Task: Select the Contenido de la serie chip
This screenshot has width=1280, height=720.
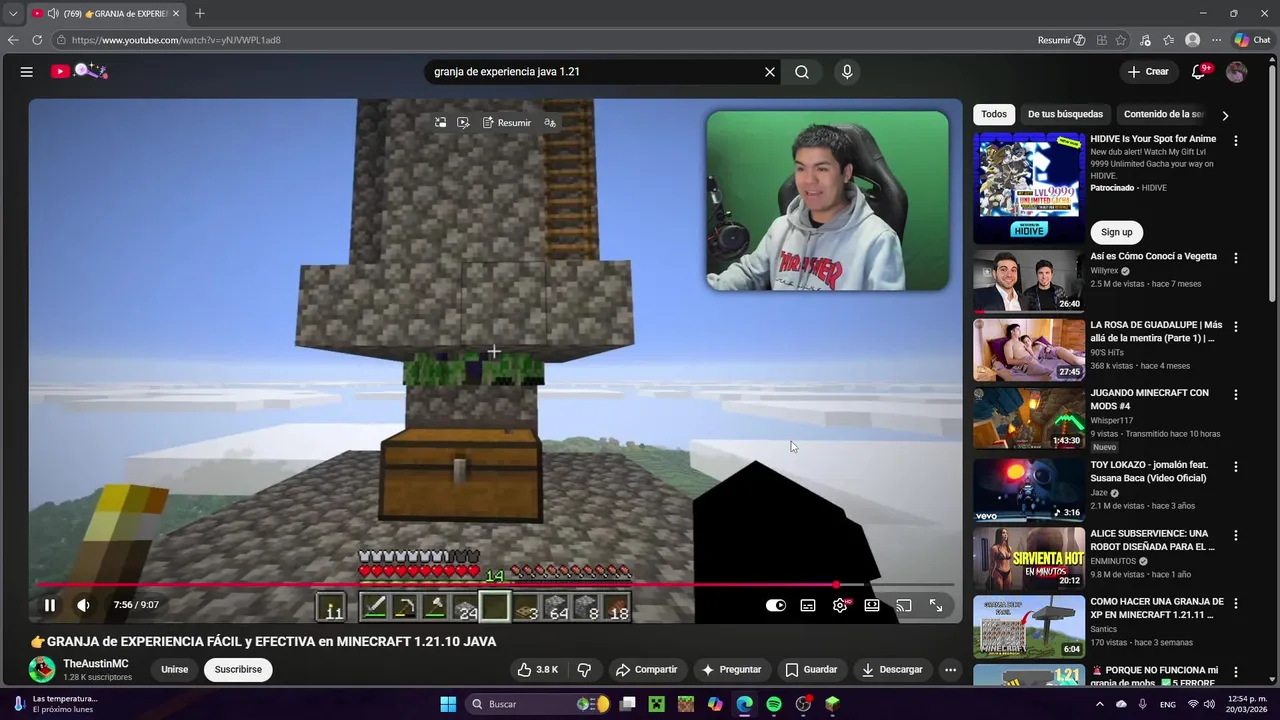Action: [1164, 114]
